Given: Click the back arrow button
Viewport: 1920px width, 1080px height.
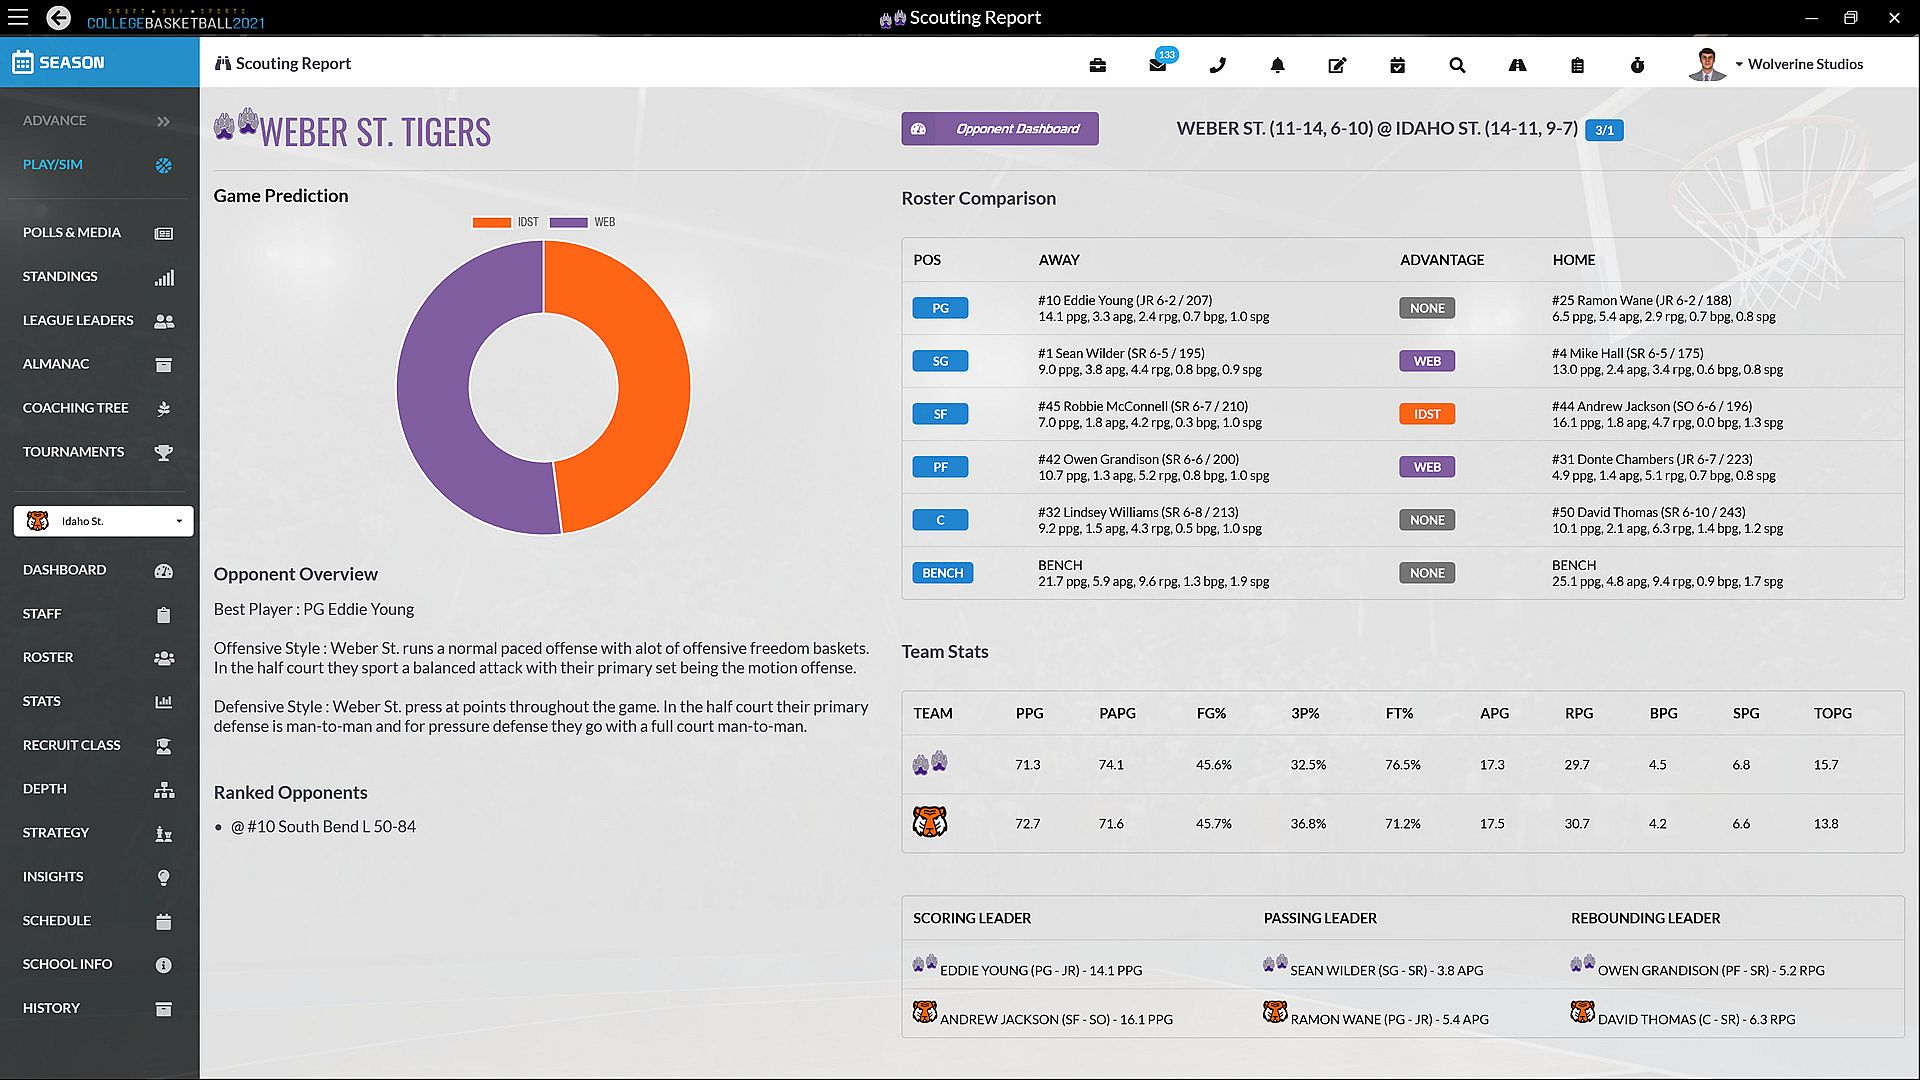Looking at the screenshot, I should pyautogui.click(x=58, y=17).
